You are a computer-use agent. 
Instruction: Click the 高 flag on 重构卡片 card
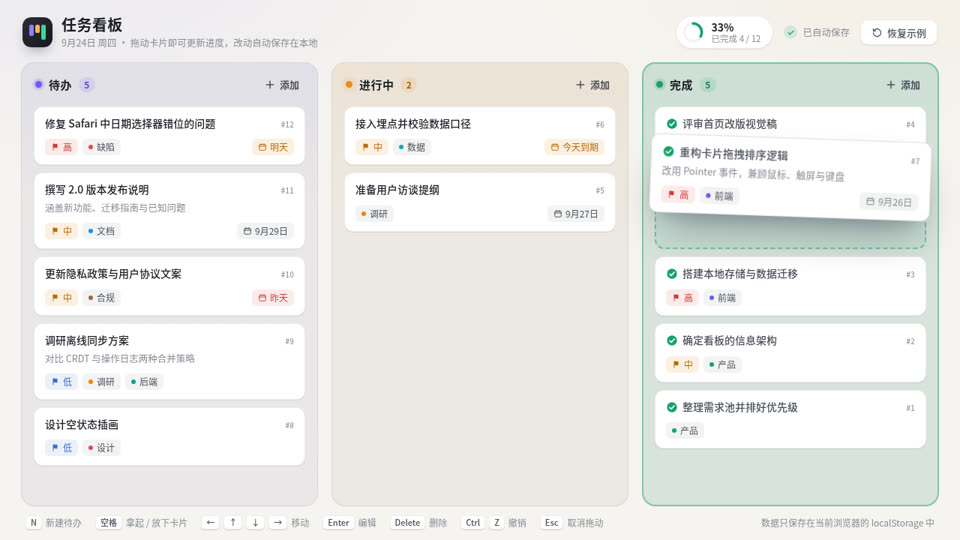pos(678,195)
